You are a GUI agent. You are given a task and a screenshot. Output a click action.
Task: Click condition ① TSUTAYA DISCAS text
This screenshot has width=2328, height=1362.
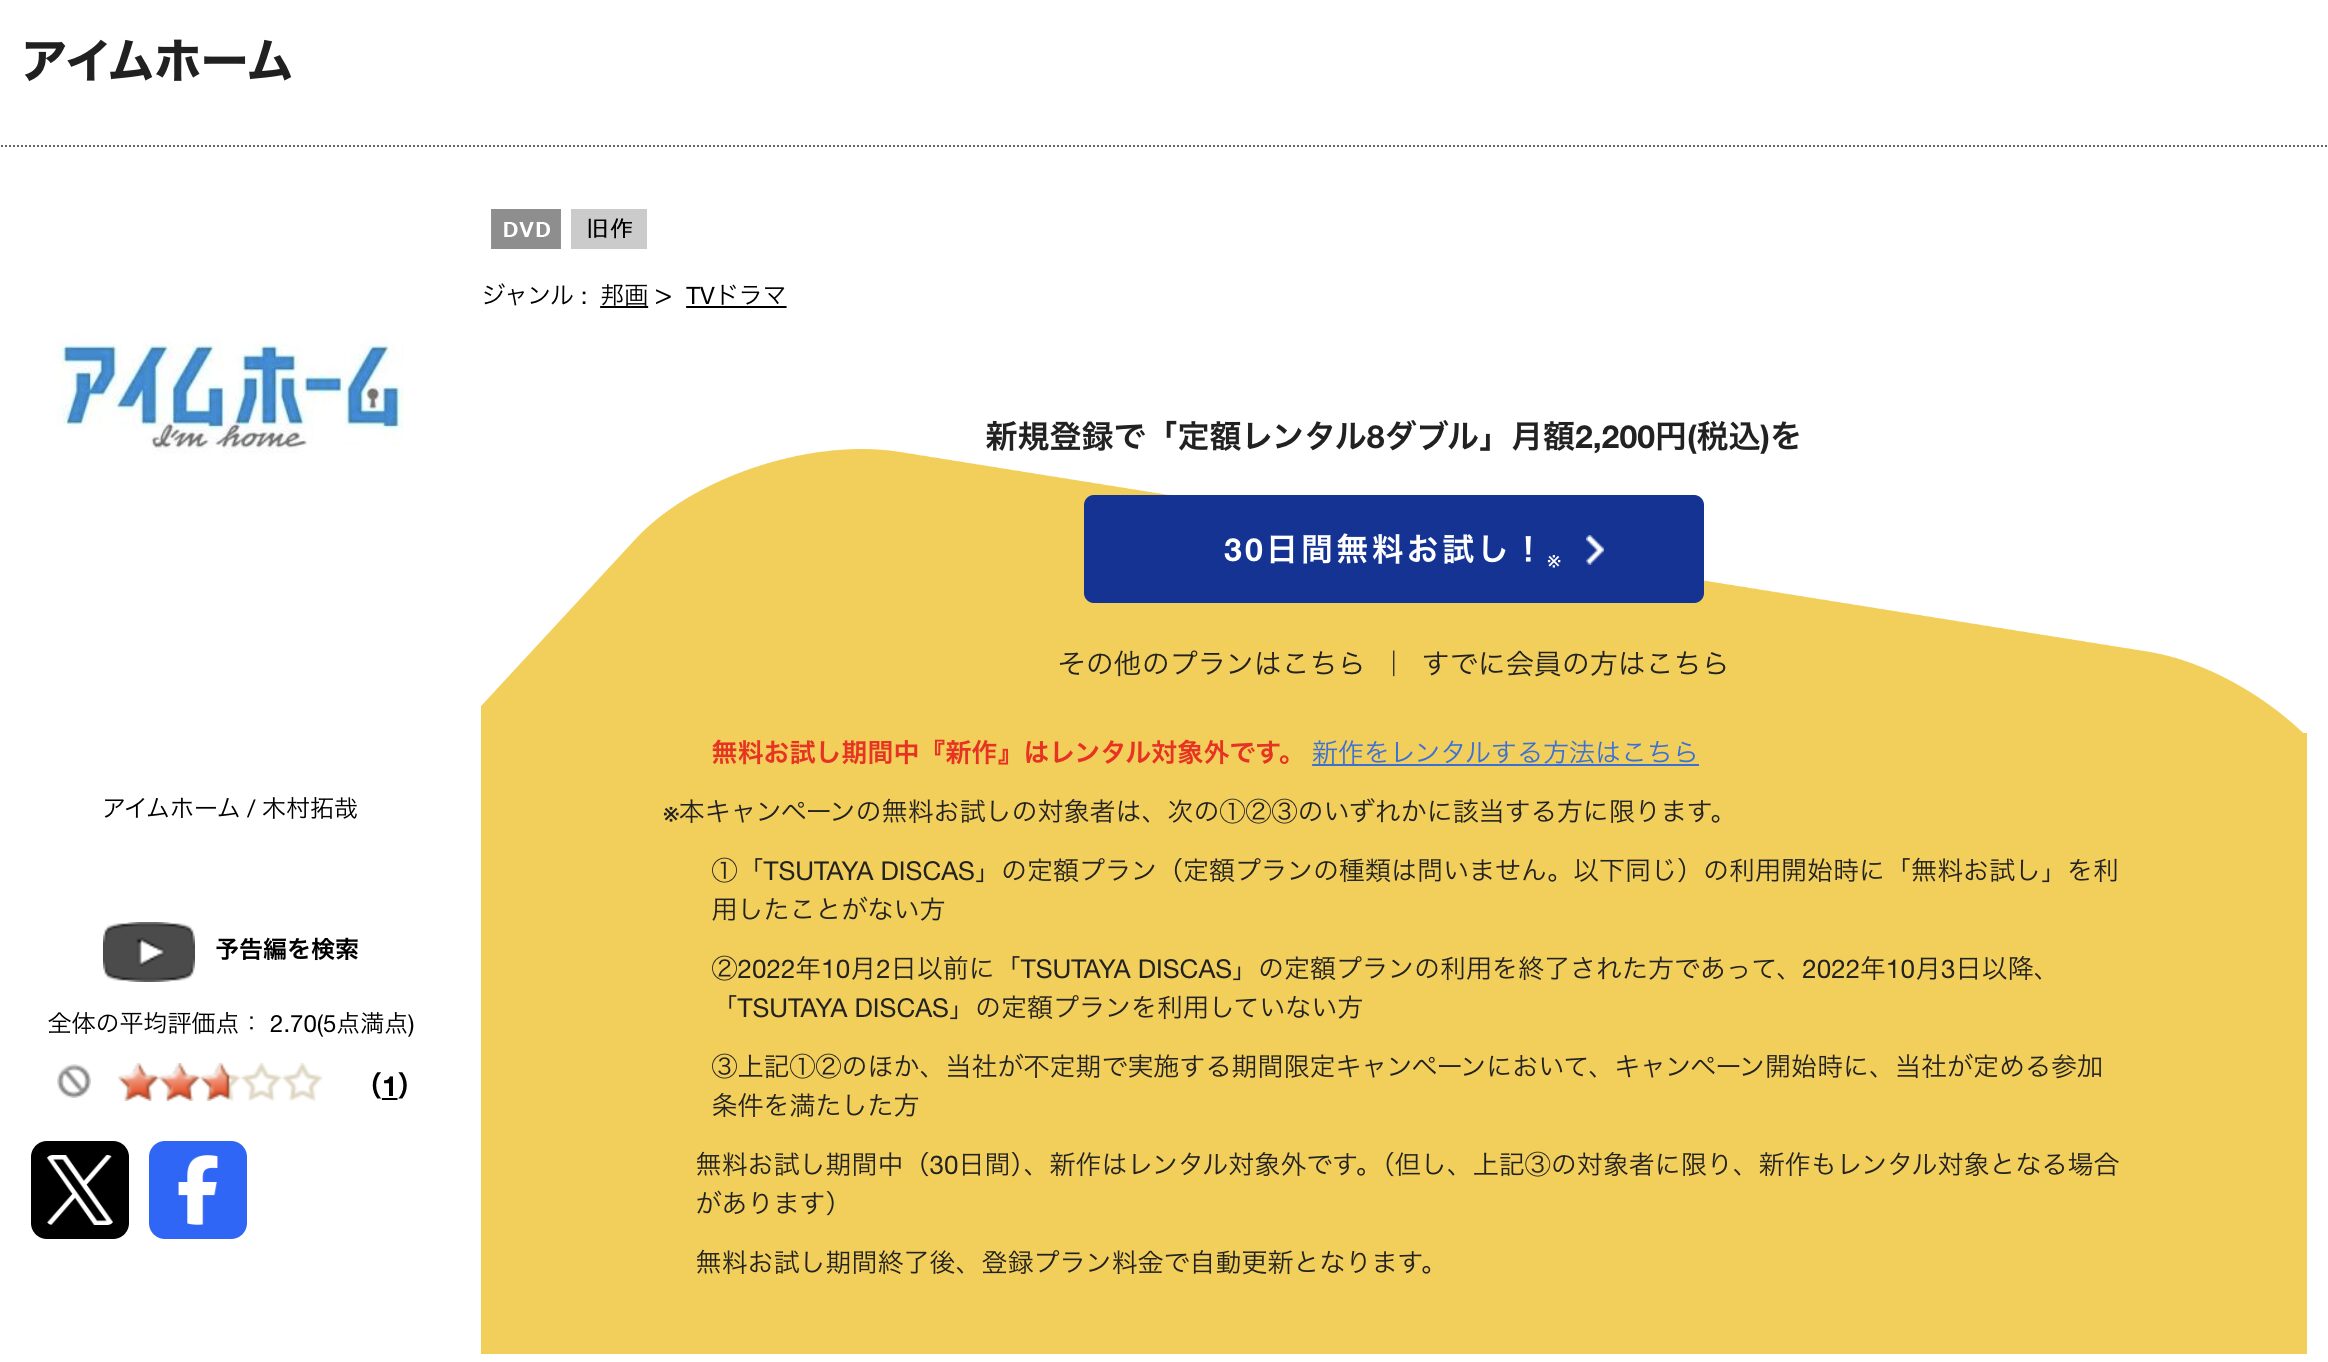point(1415,890)
